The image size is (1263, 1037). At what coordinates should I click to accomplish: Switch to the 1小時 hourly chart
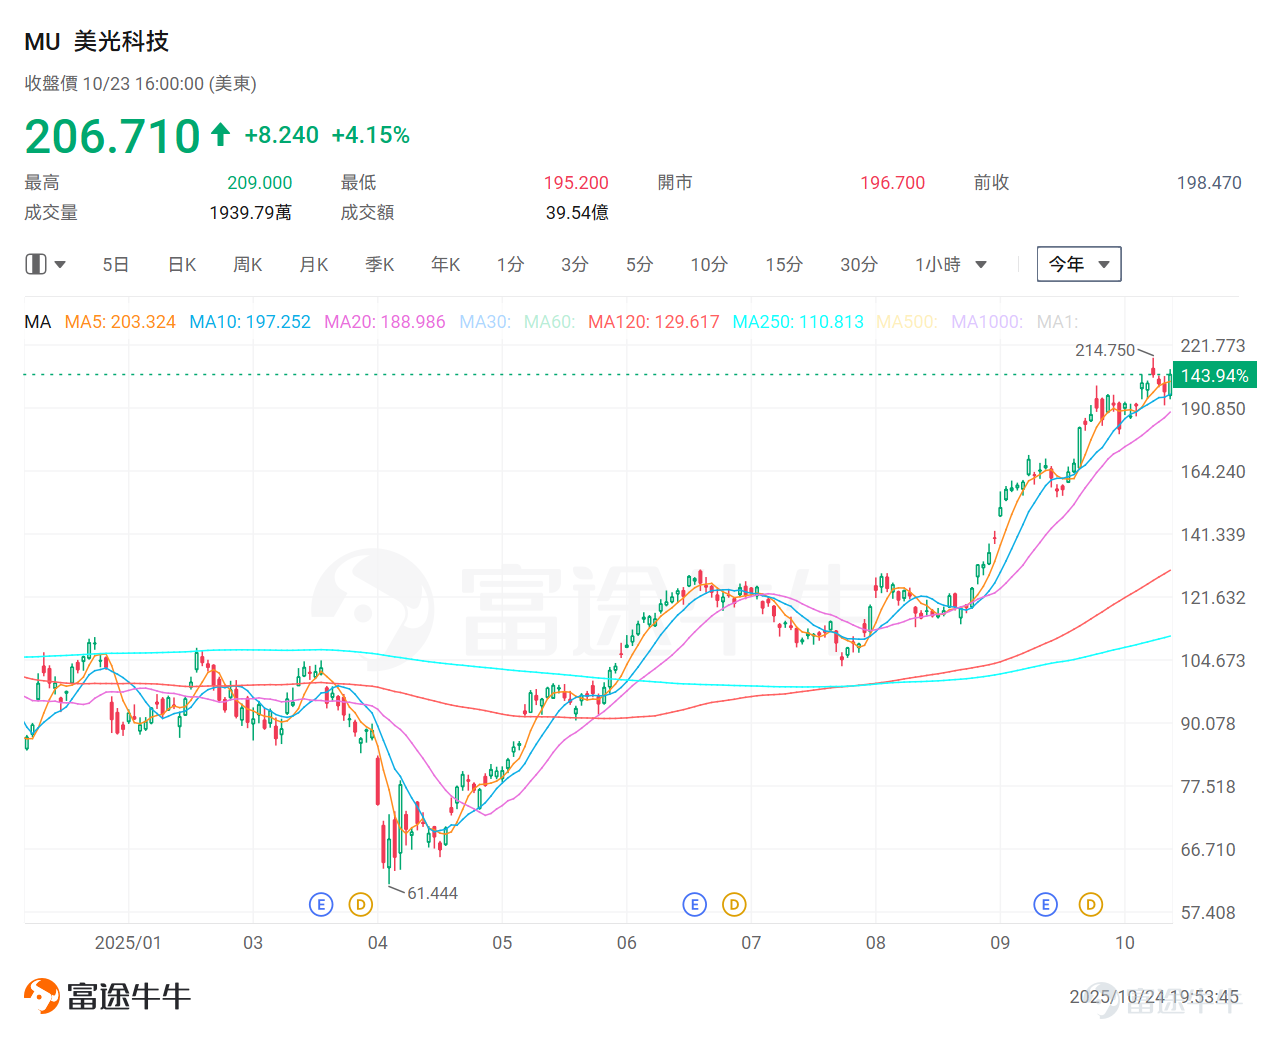938,265
